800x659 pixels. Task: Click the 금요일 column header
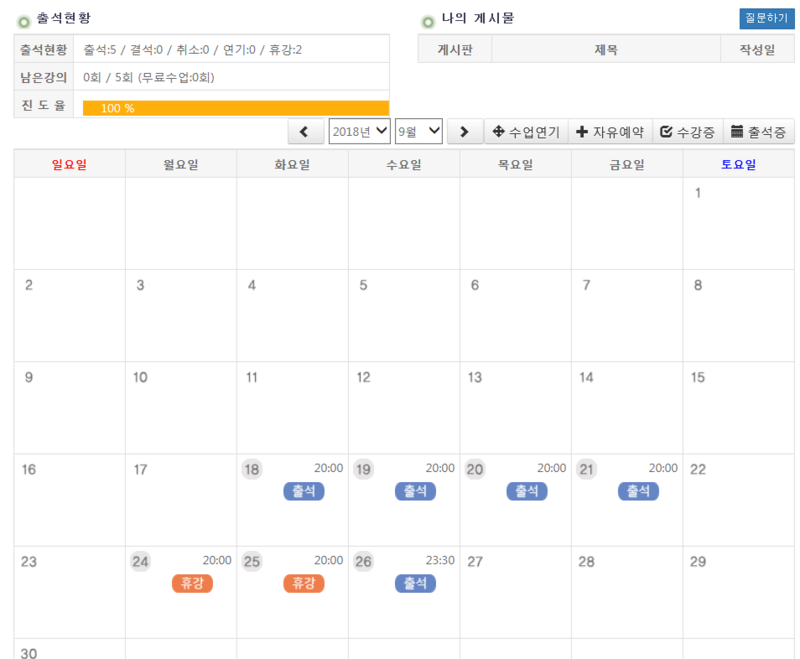627,164
